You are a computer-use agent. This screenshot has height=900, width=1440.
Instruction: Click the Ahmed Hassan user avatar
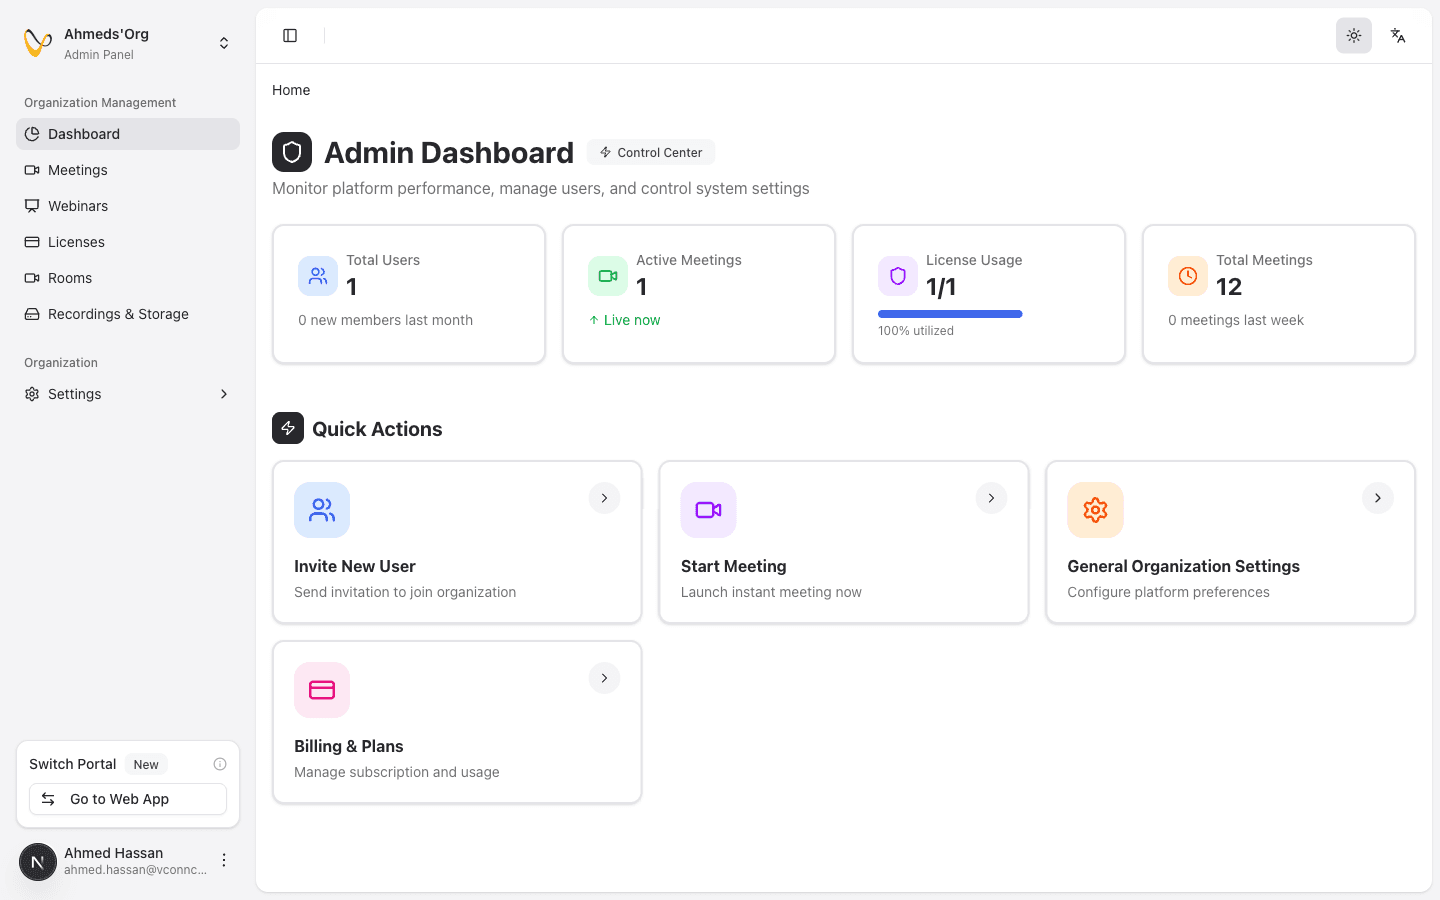click(38, 862)
